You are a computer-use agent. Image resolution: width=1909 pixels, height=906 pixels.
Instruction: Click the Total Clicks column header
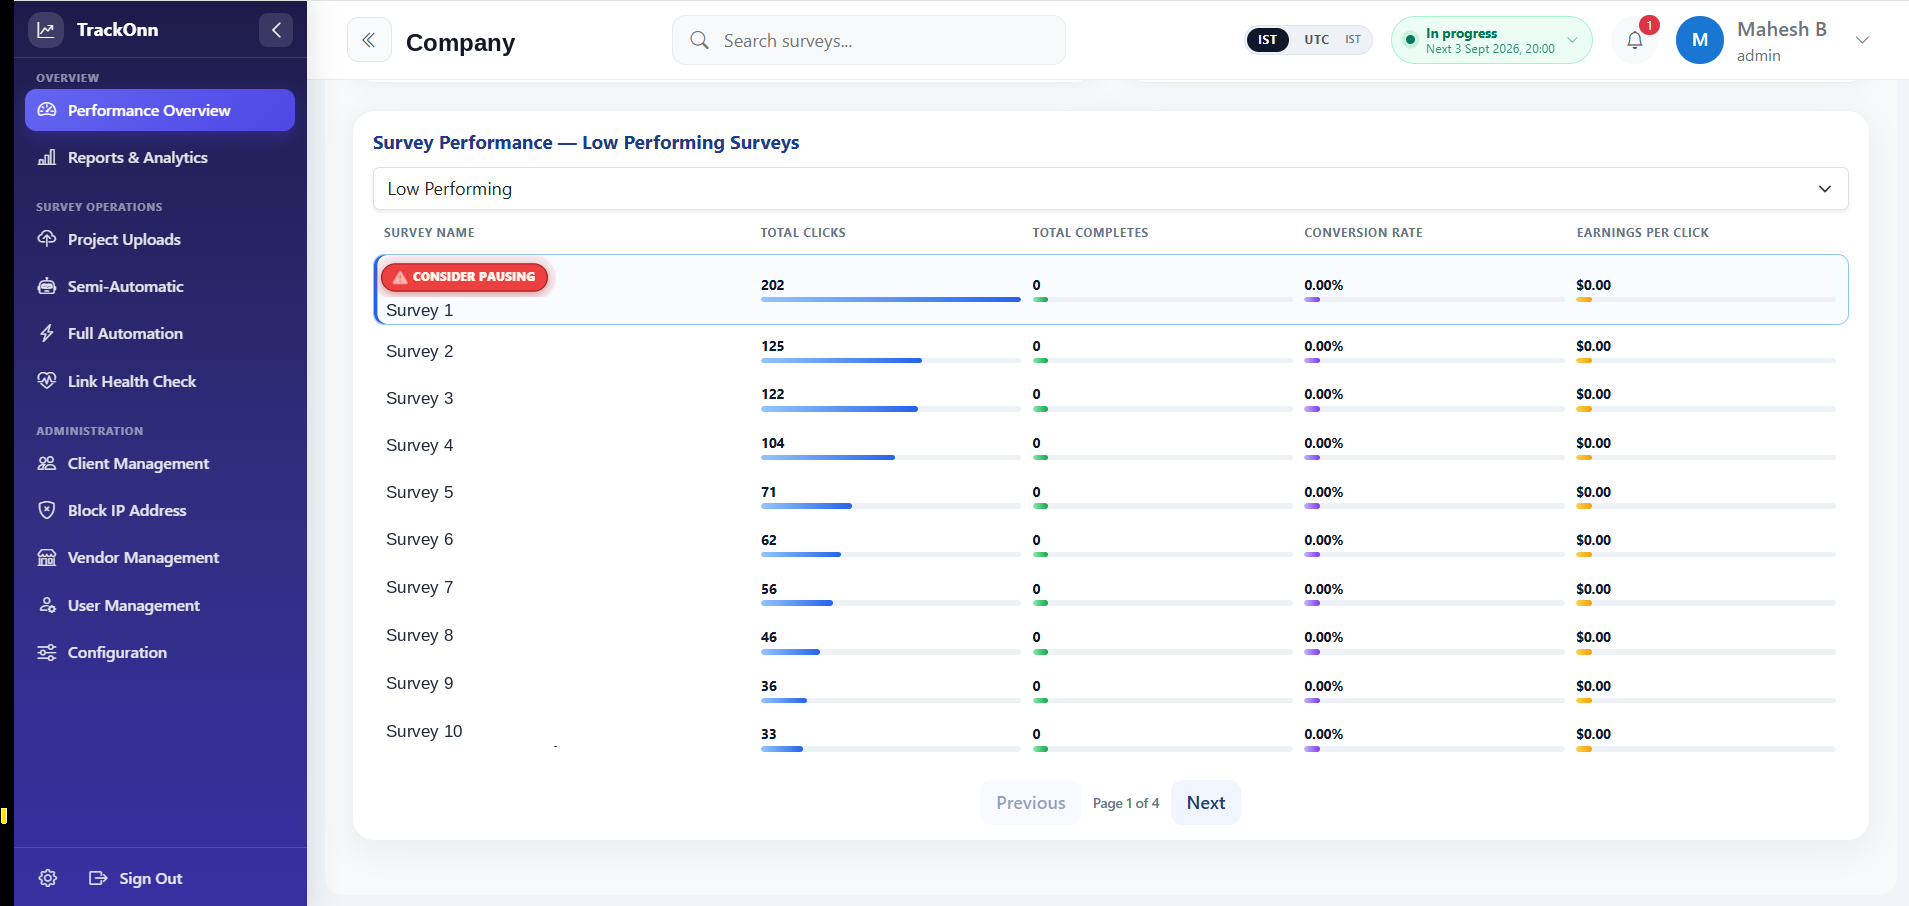[803, 232]
